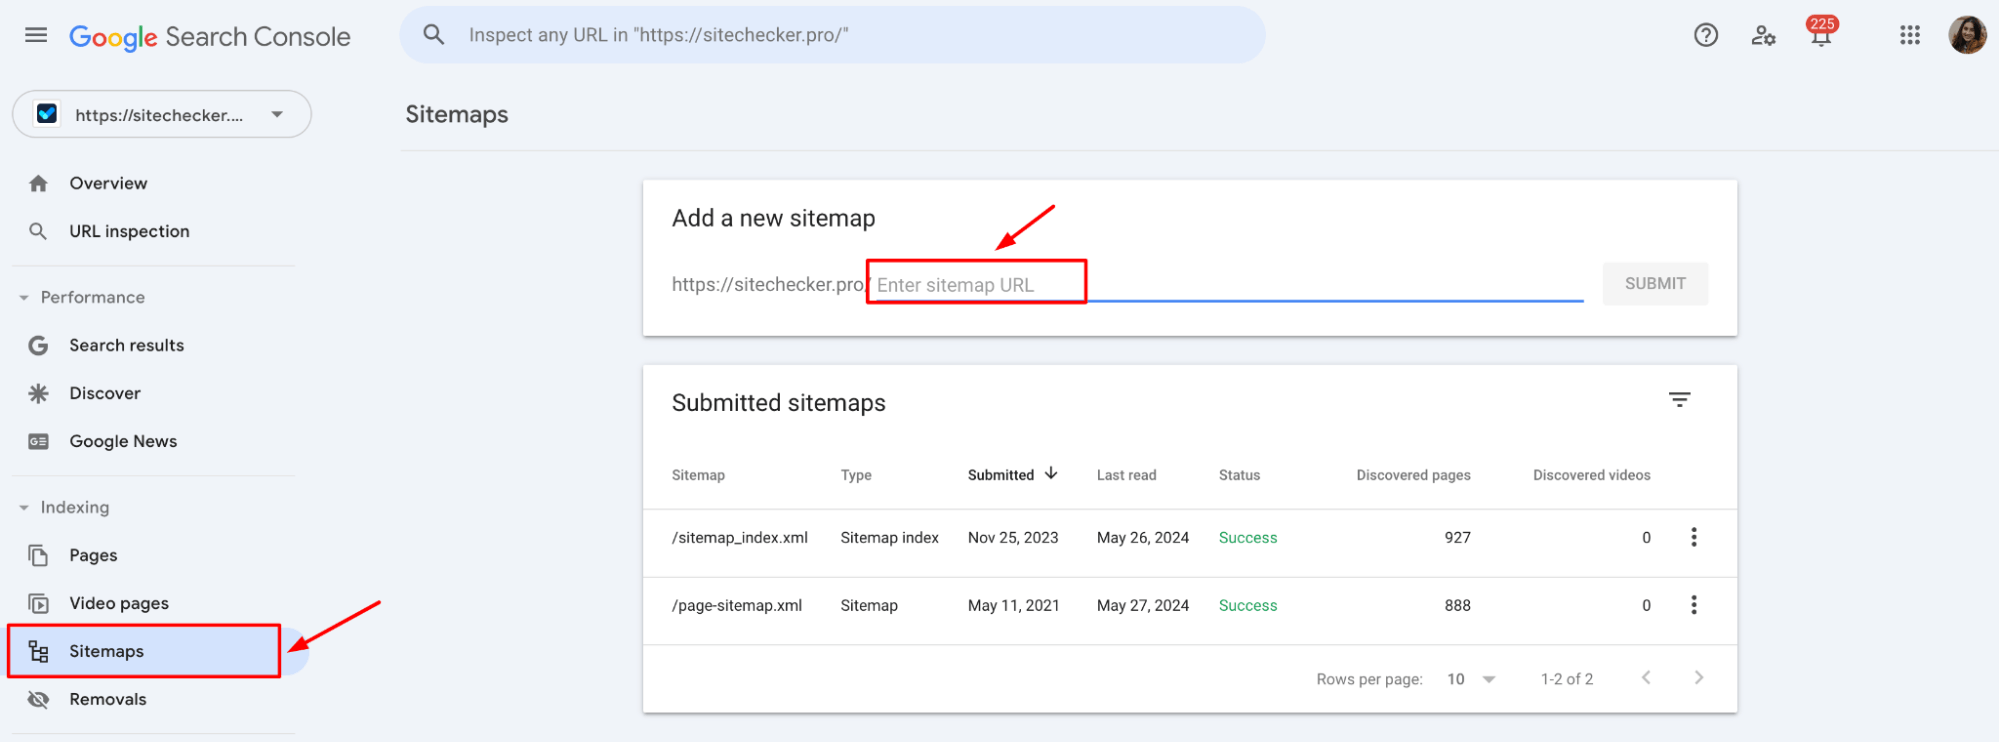Viewport: 1999px width, 742px height.
Task: Open Pages indexing report
Action: pyautogui.click(x=93, y=555)
